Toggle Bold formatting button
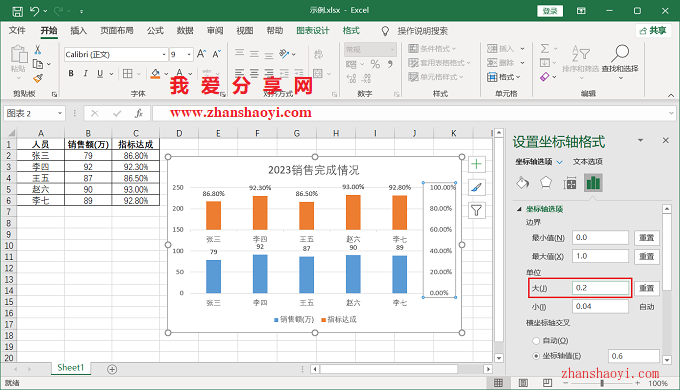Image resolution: width=680 pixels, height=390 pixels. pos(71,74)
